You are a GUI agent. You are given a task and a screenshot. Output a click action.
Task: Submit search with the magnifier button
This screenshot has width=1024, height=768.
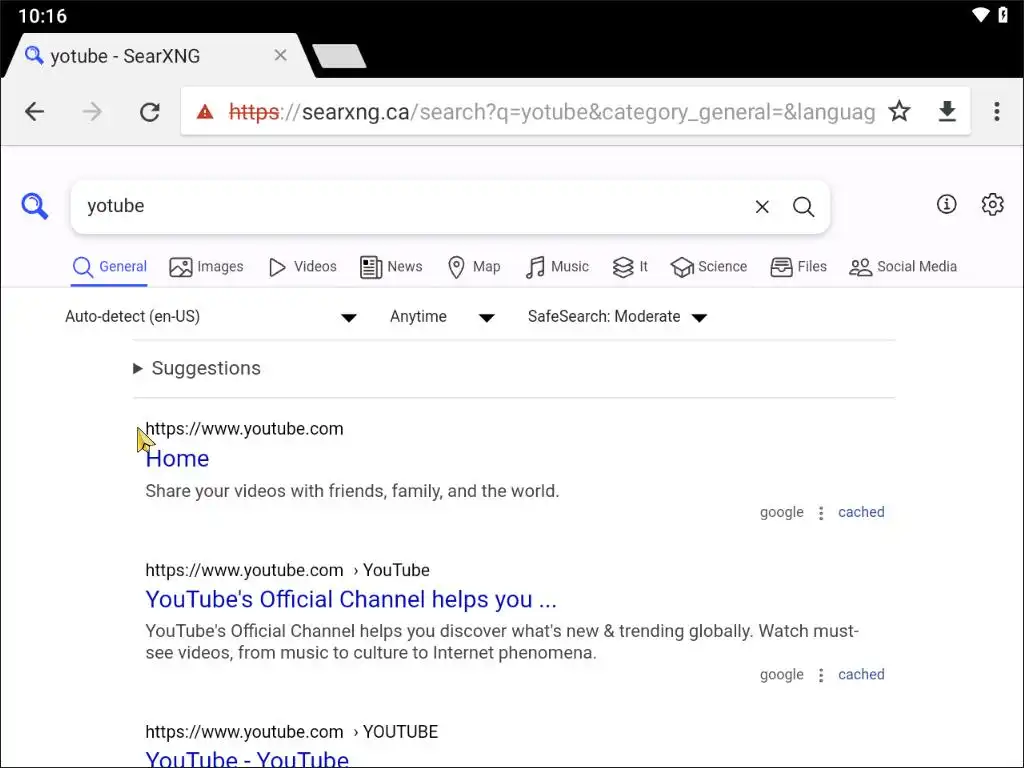pyautogui.click(x=803, y=207)
